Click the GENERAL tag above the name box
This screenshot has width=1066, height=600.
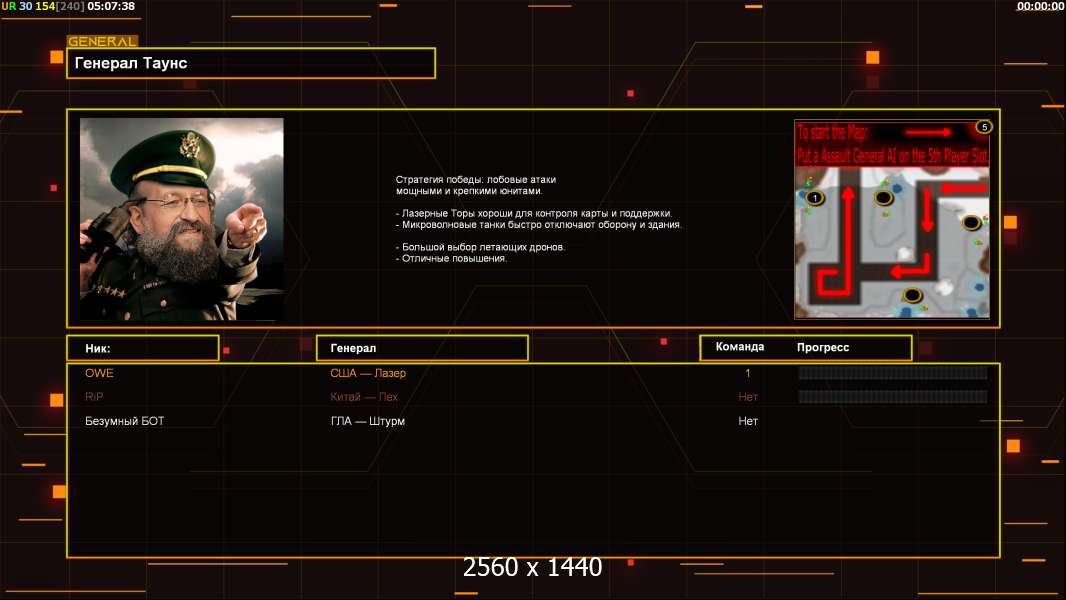click(103, 41)
